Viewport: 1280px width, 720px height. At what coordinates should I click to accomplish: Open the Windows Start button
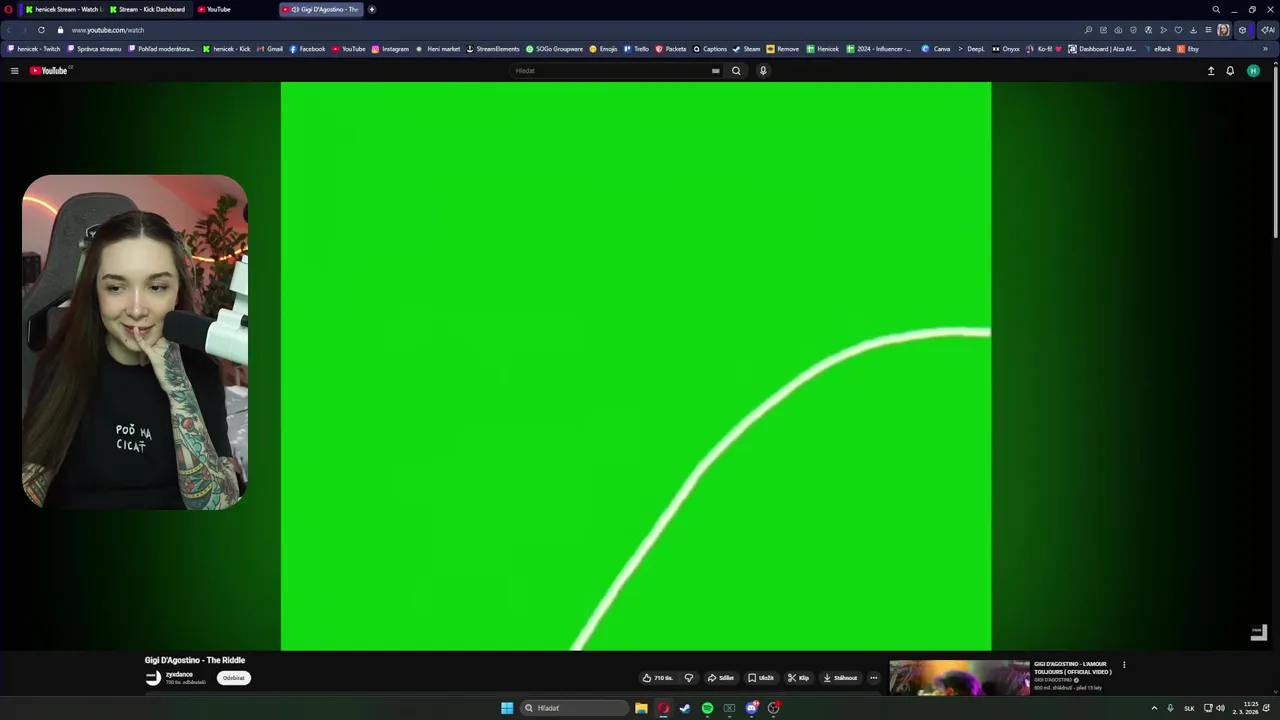tap(507, 708)
